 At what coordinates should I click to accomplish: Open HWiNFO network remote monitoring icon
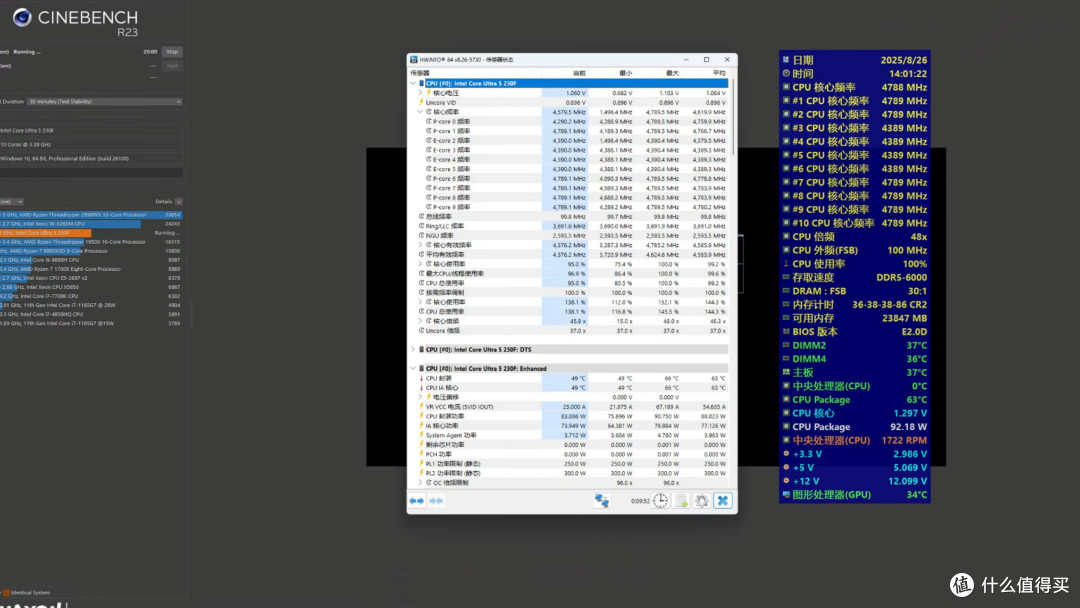coord(601,501)
